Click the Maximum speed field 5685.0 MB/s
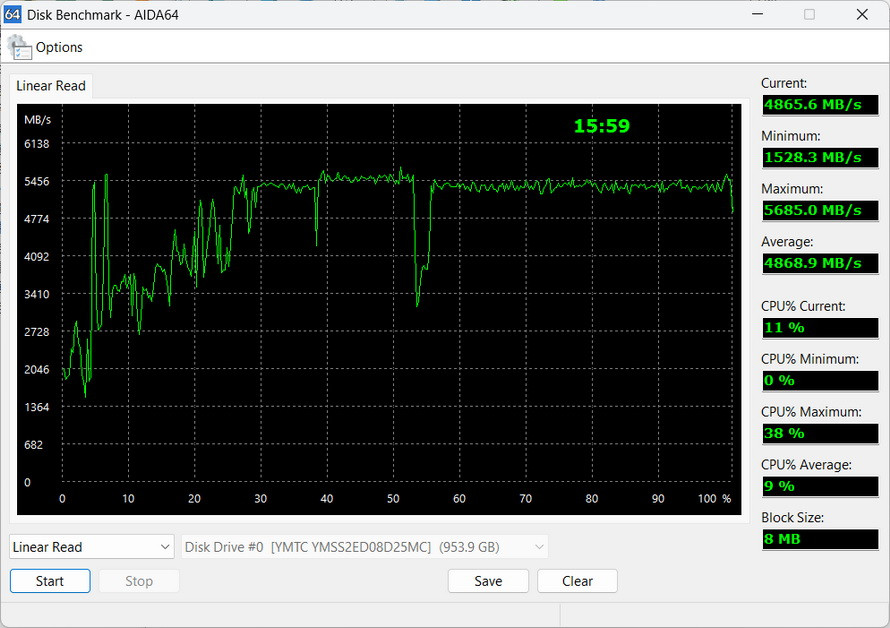 coord(819,210)
